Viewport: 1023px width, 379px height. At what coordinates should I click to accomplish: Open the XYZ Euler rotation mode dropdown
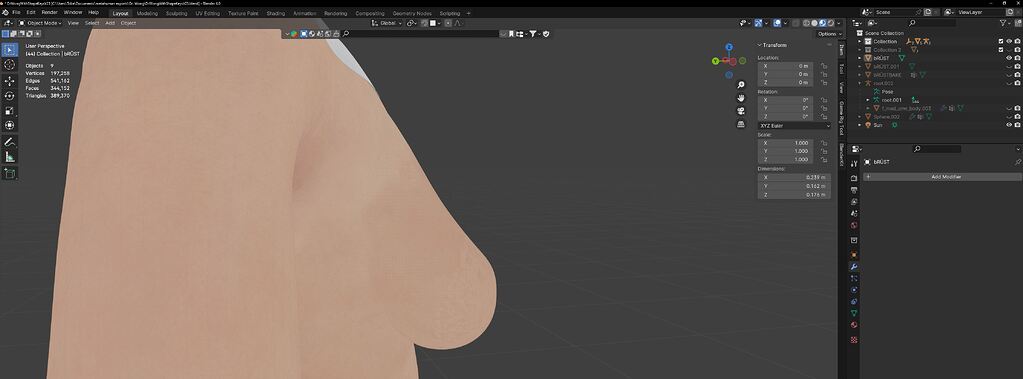tap(794, 125)
